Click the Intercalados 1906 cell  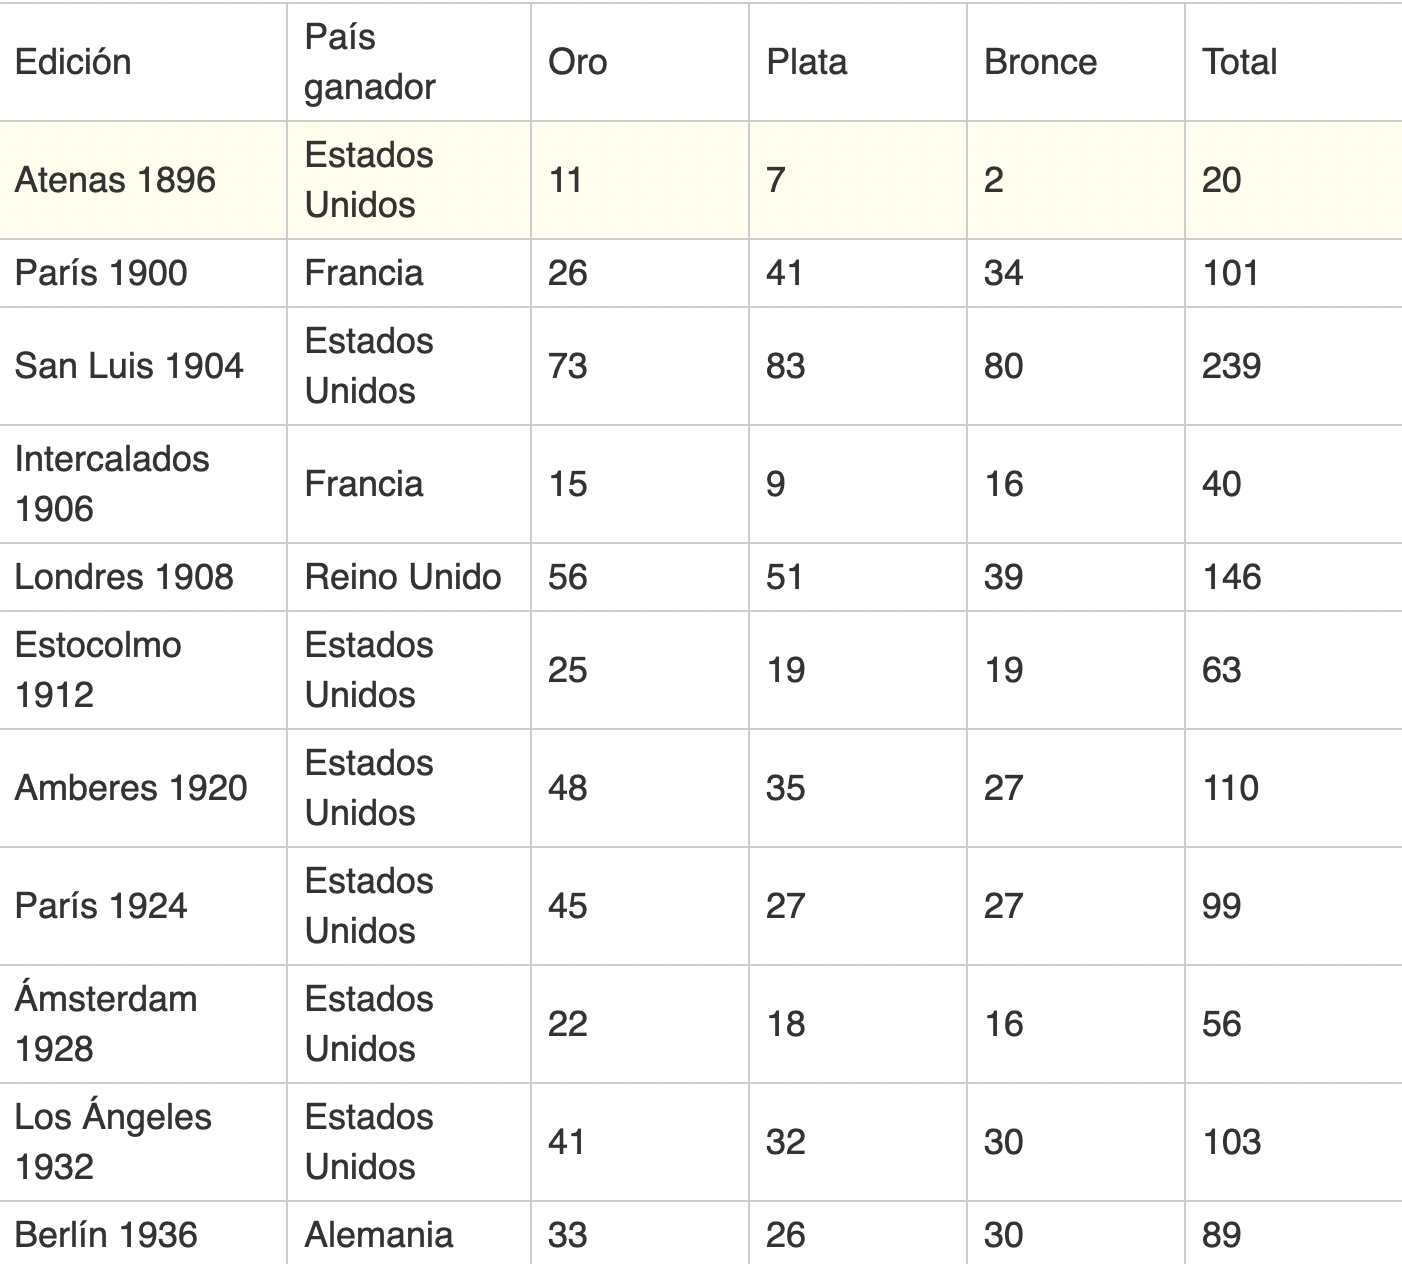[x=143, y=484]
